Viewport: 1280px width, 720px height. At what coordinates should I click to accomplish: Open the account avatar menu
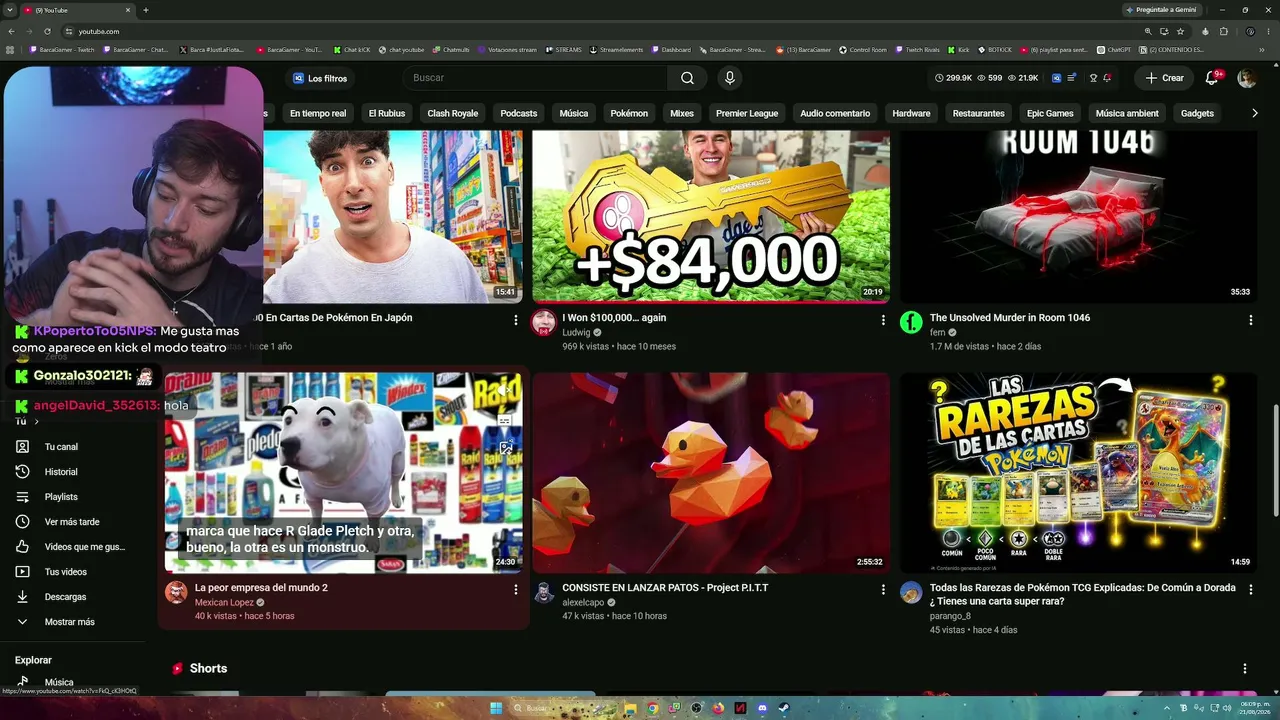pos(1247,78)
